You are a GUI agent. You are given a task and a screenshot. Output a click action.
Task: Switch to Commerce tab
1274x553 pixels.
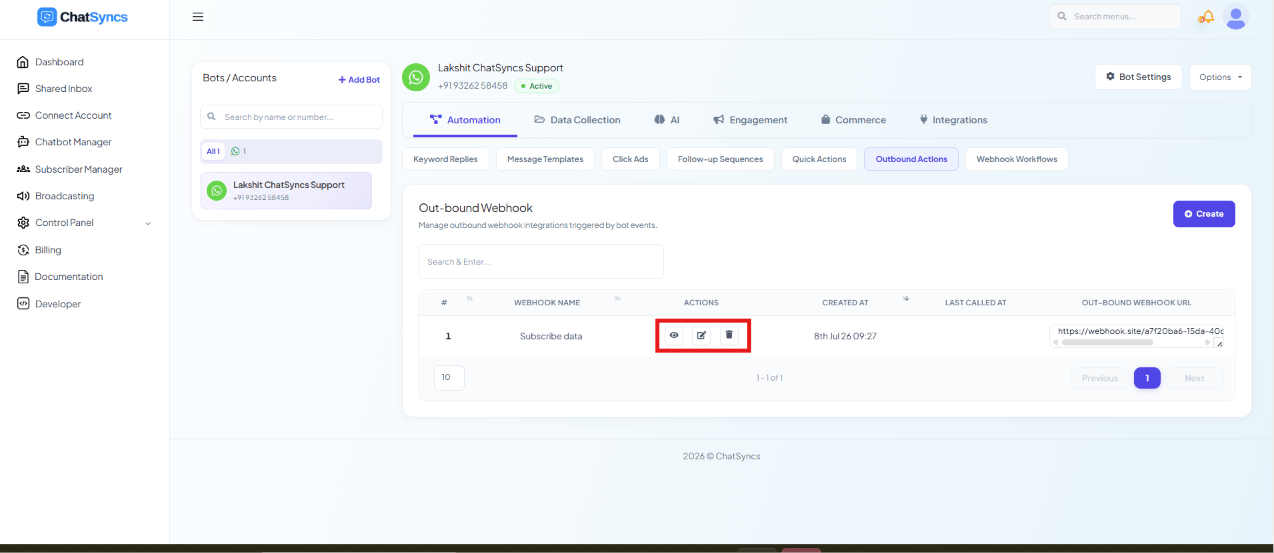tap(853, 120)
